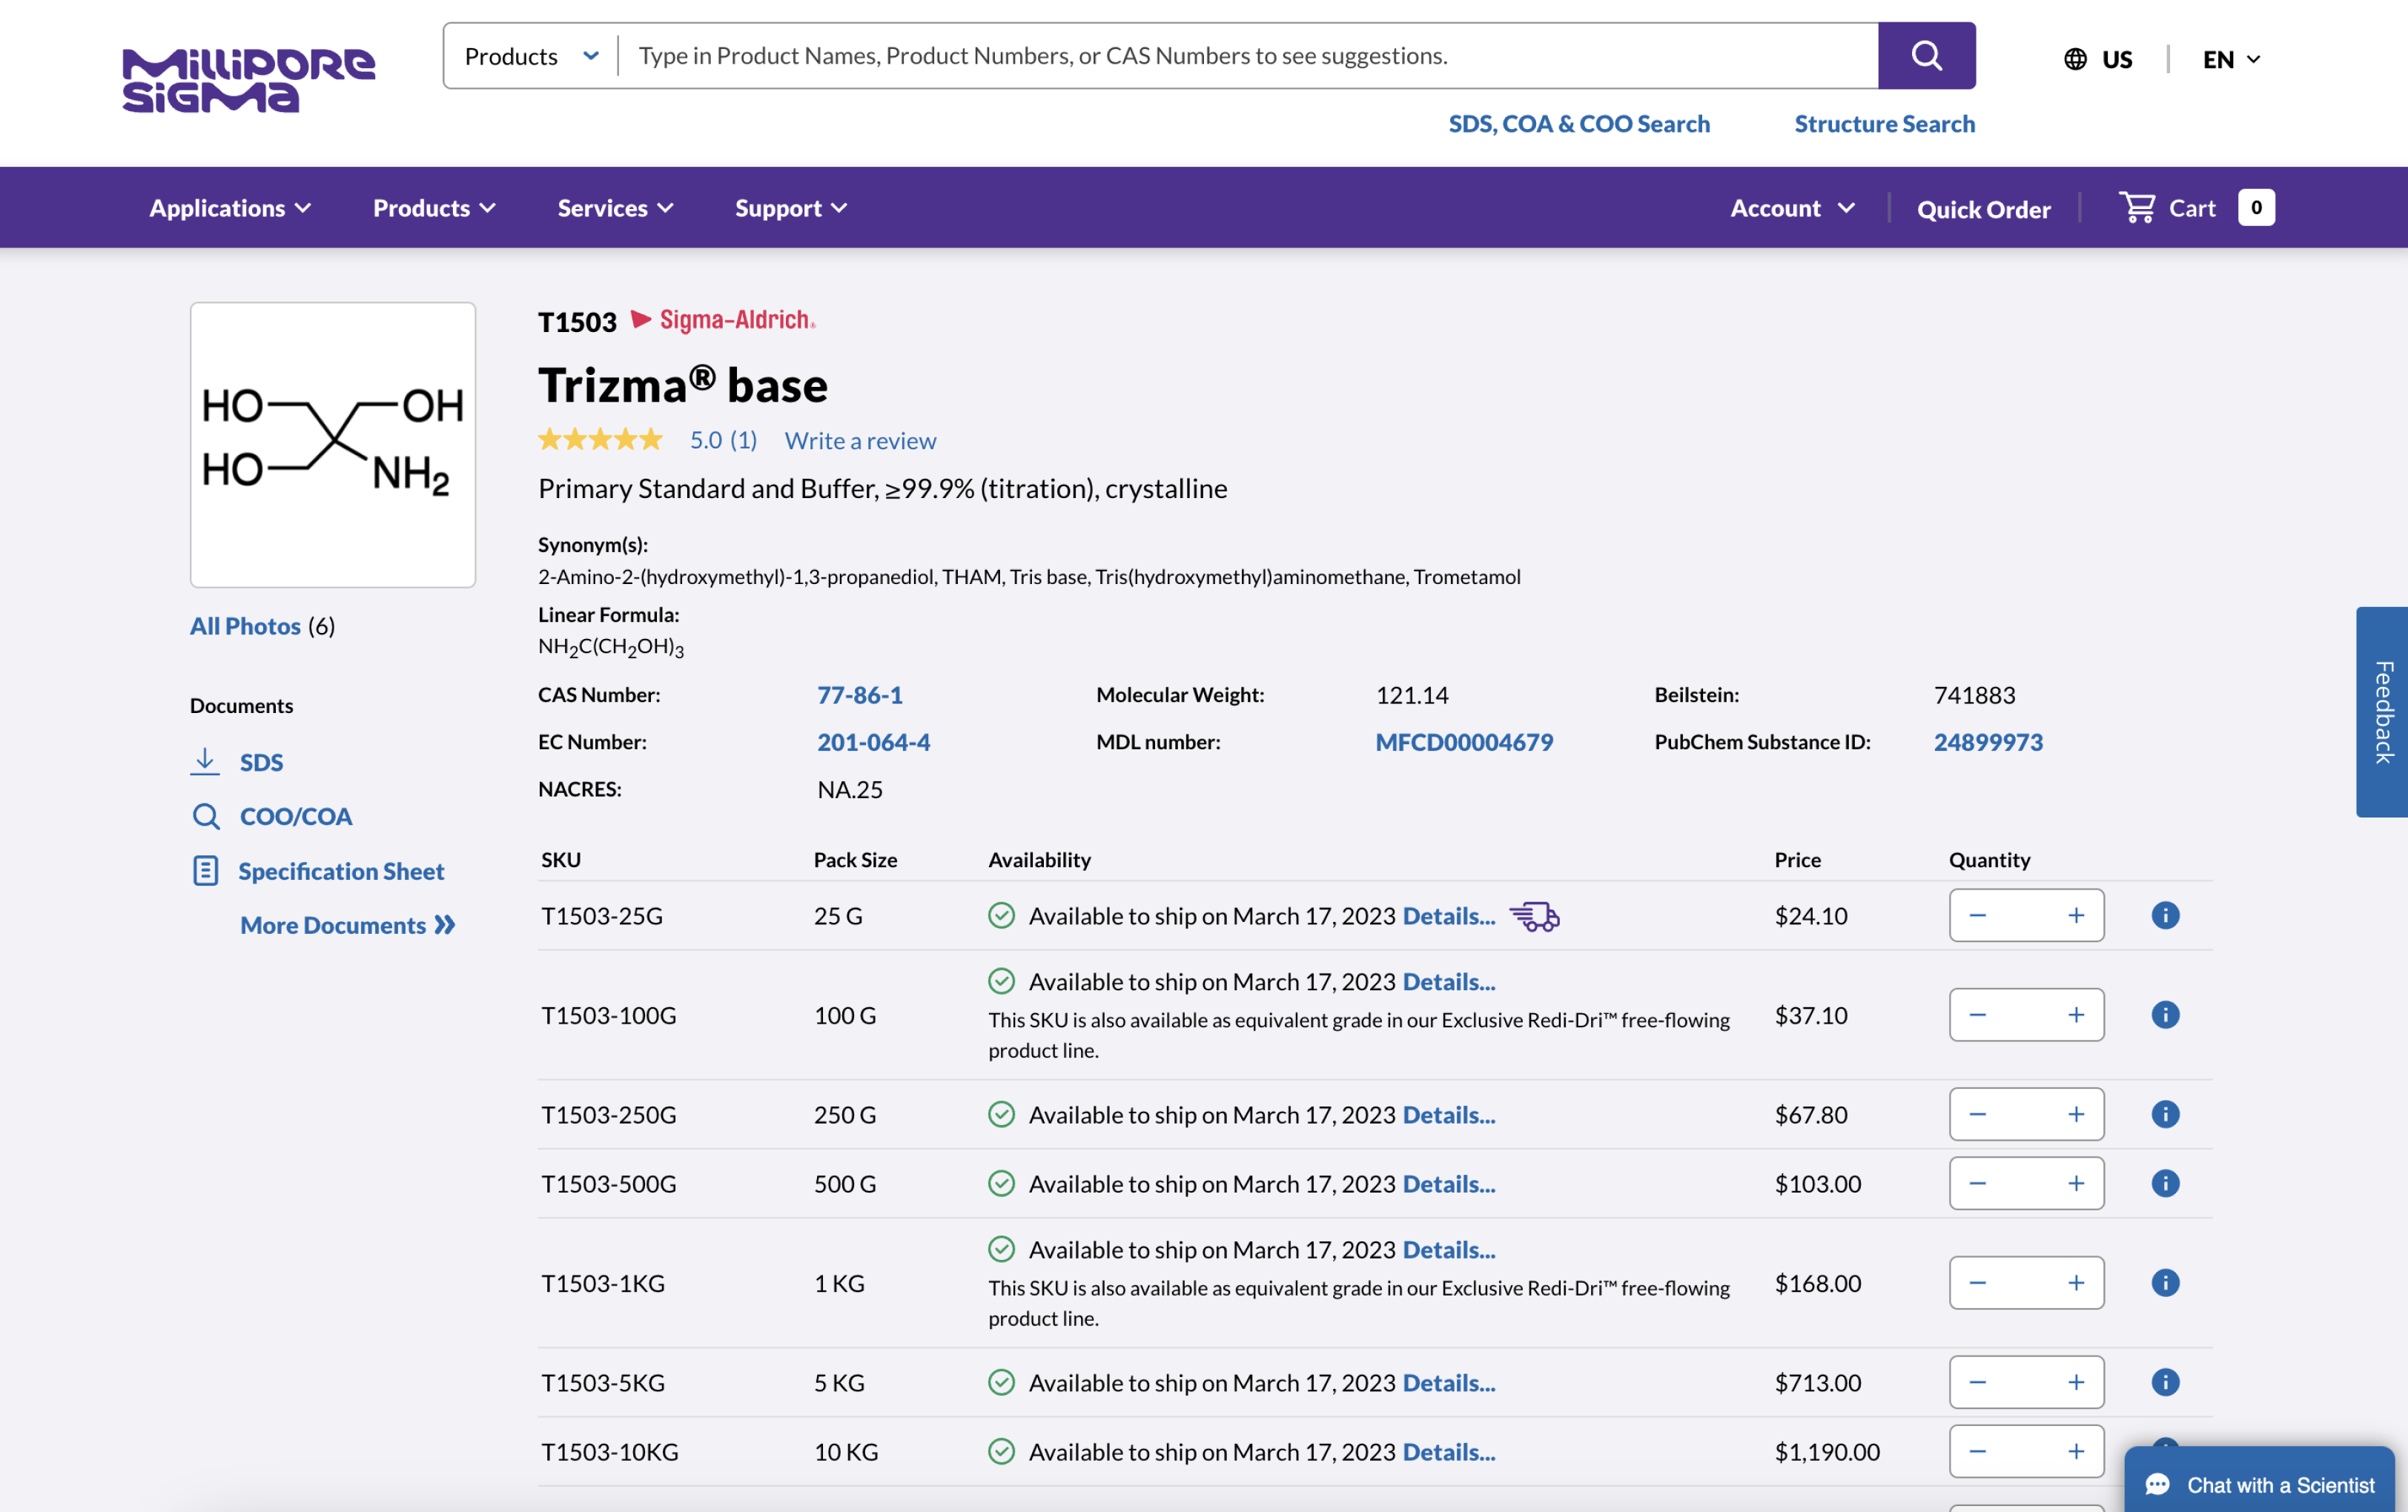Click Details link for T1503-5KG
The image size is (2408, 1512).
[x=1449, y=1382]
